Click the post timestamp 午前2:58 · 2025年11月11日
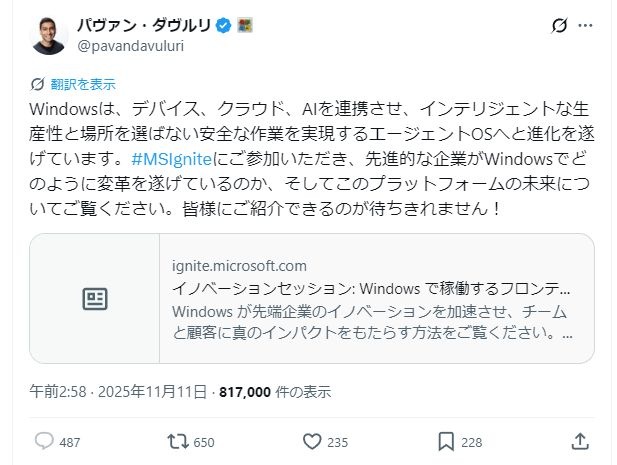617x465 pixels. click(x=120, y=391)
